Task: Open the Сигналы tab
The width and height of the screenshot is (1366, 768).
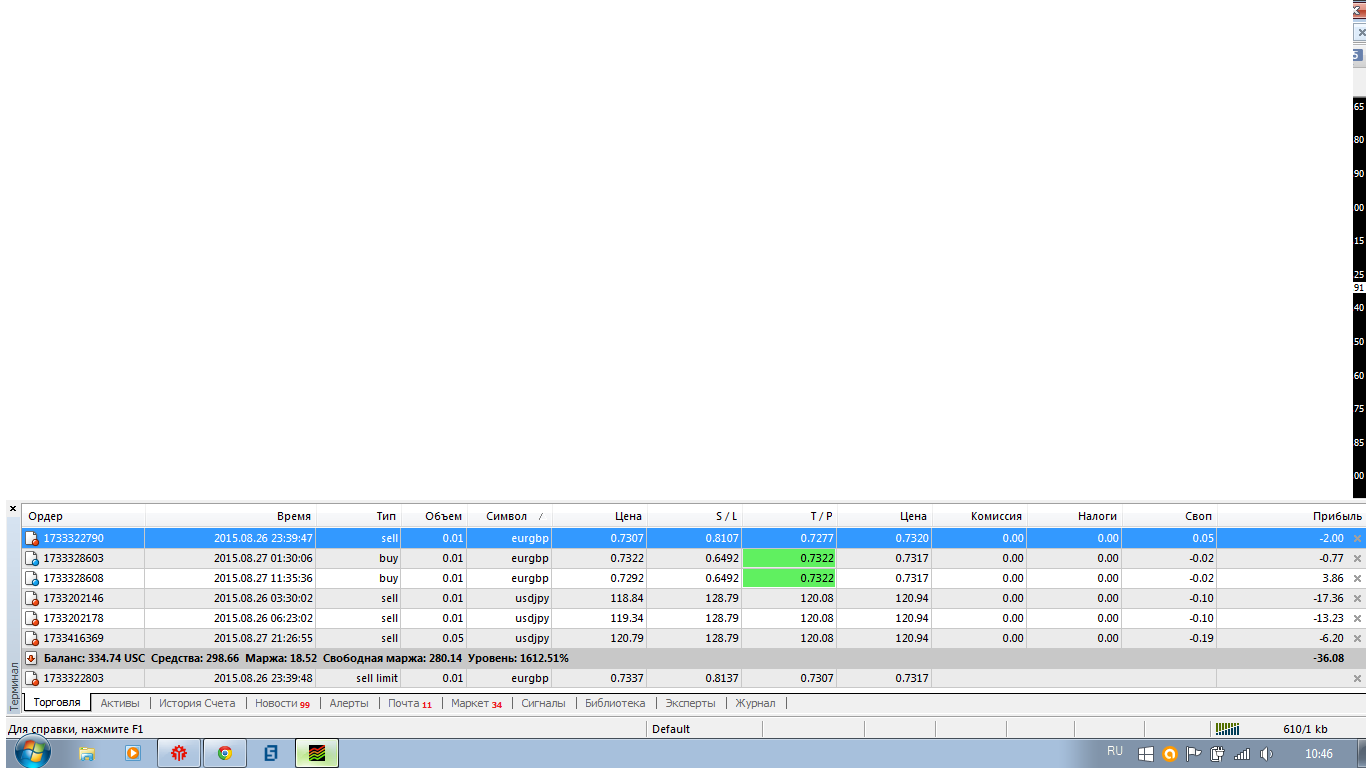Action: 543,703
